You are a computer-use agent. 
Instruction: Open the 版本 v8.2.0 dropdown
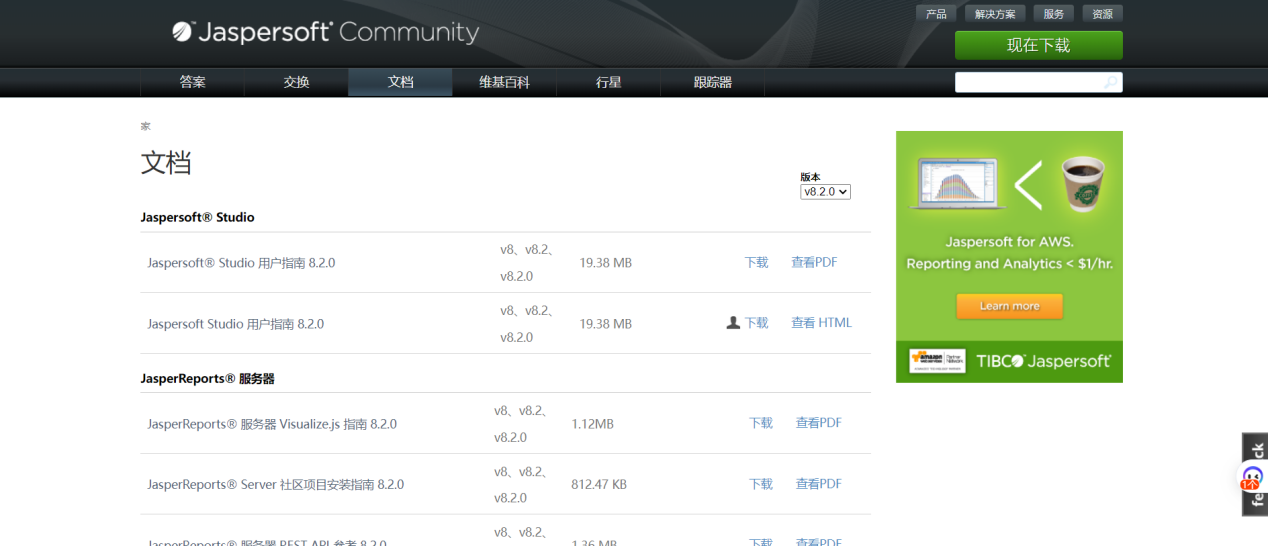coord(825,191)
